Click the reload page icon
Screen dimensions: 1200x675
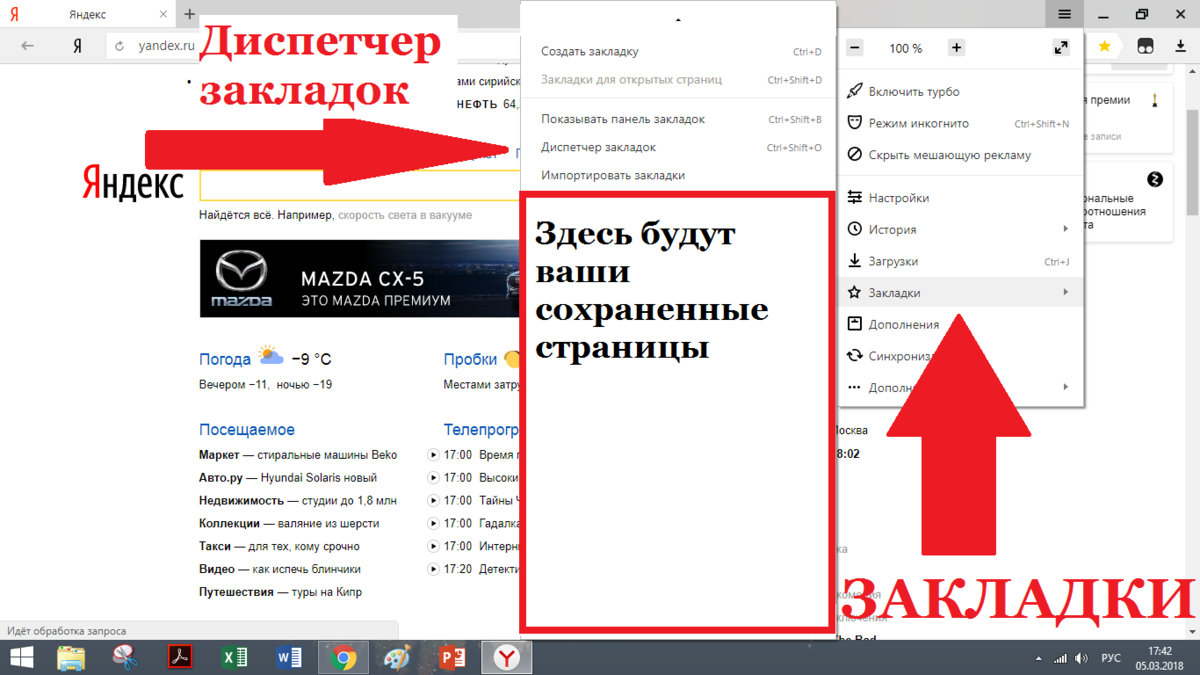120,46
